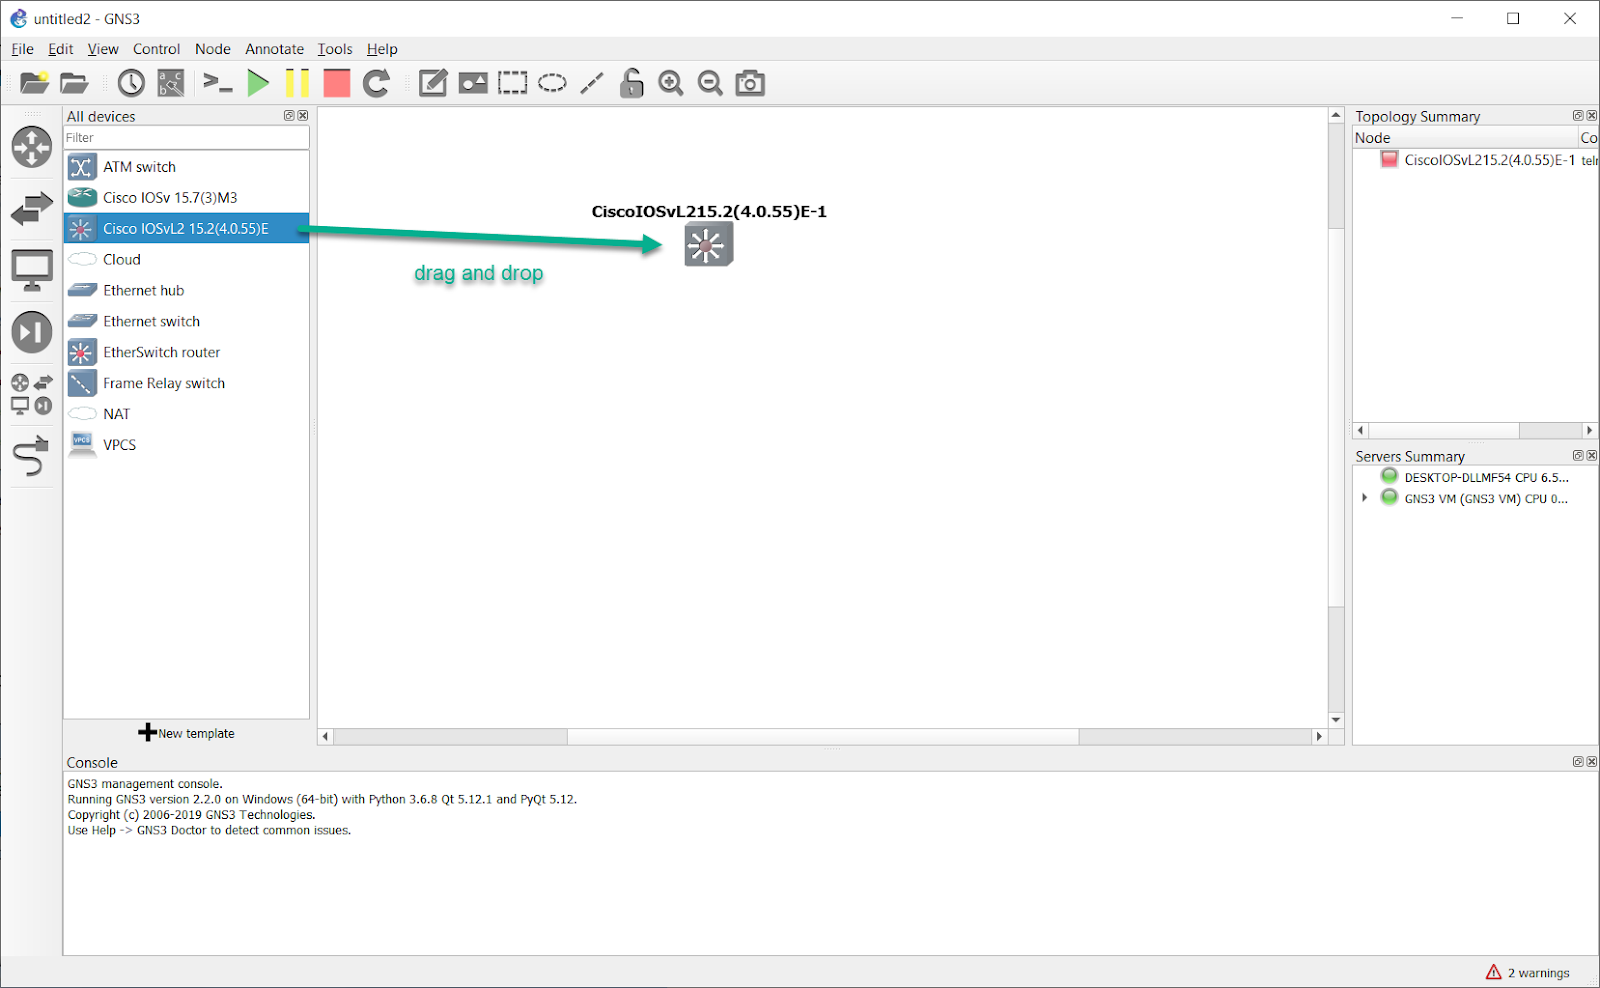The height and width of the screenshot is (988, 1600).
Task: Click the canvas horizontal scrollbar right arrow
Action: point(1319,736)
